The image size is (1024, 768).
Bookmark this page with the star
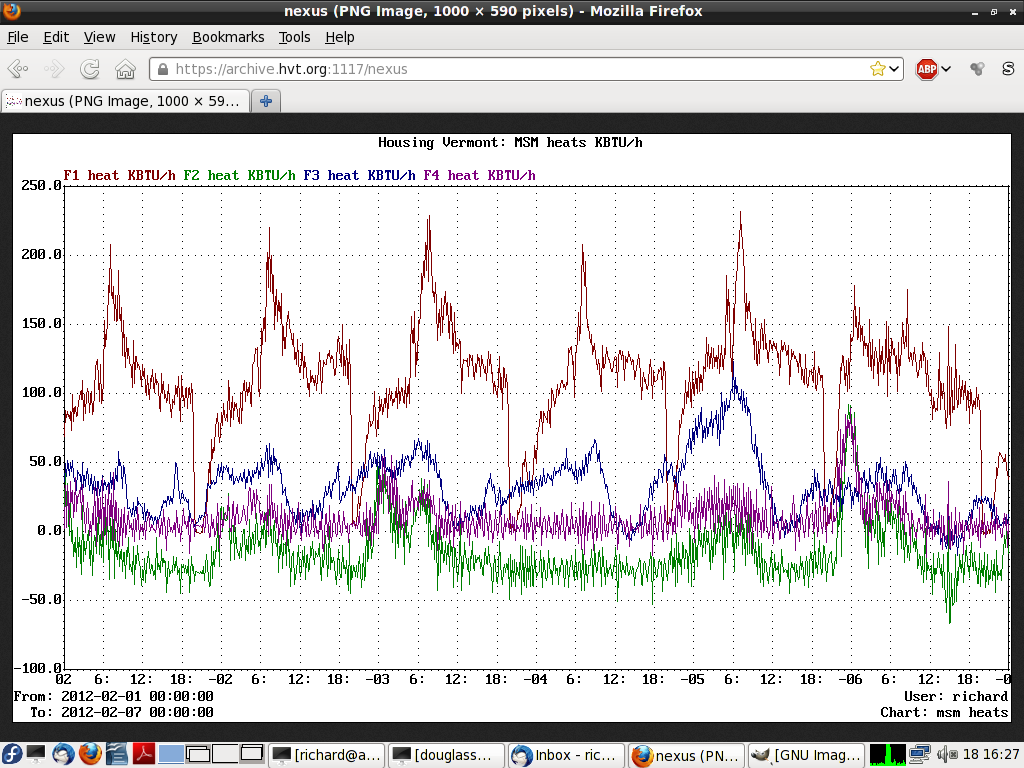[x=877, y=69]
